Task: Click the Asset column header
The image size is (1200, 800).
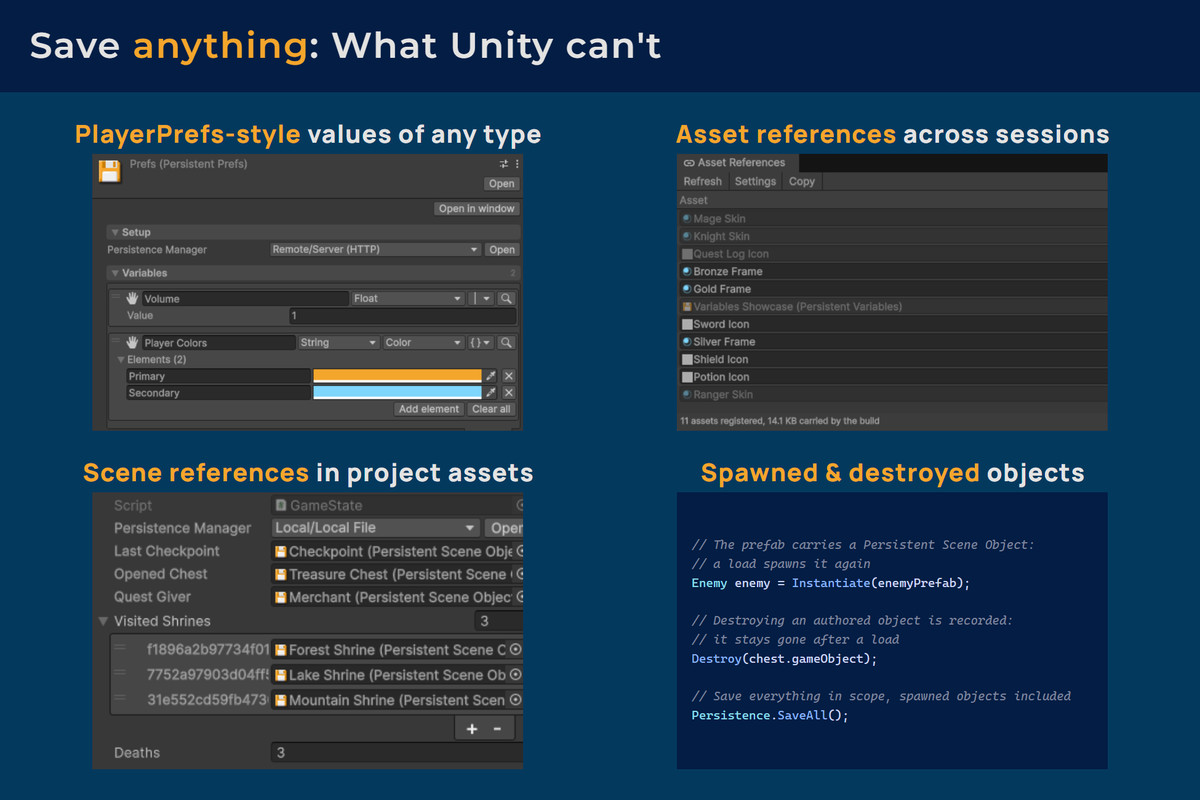Action: pos(893,200)
